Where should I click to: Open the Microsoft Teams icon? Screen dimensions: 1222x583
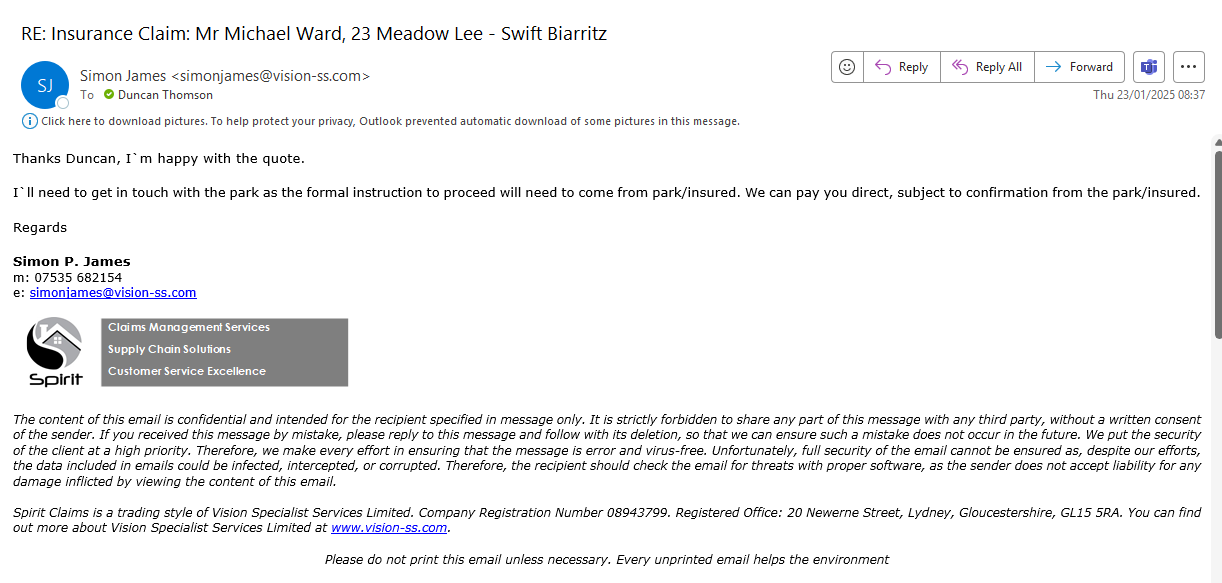point(1149,67)
